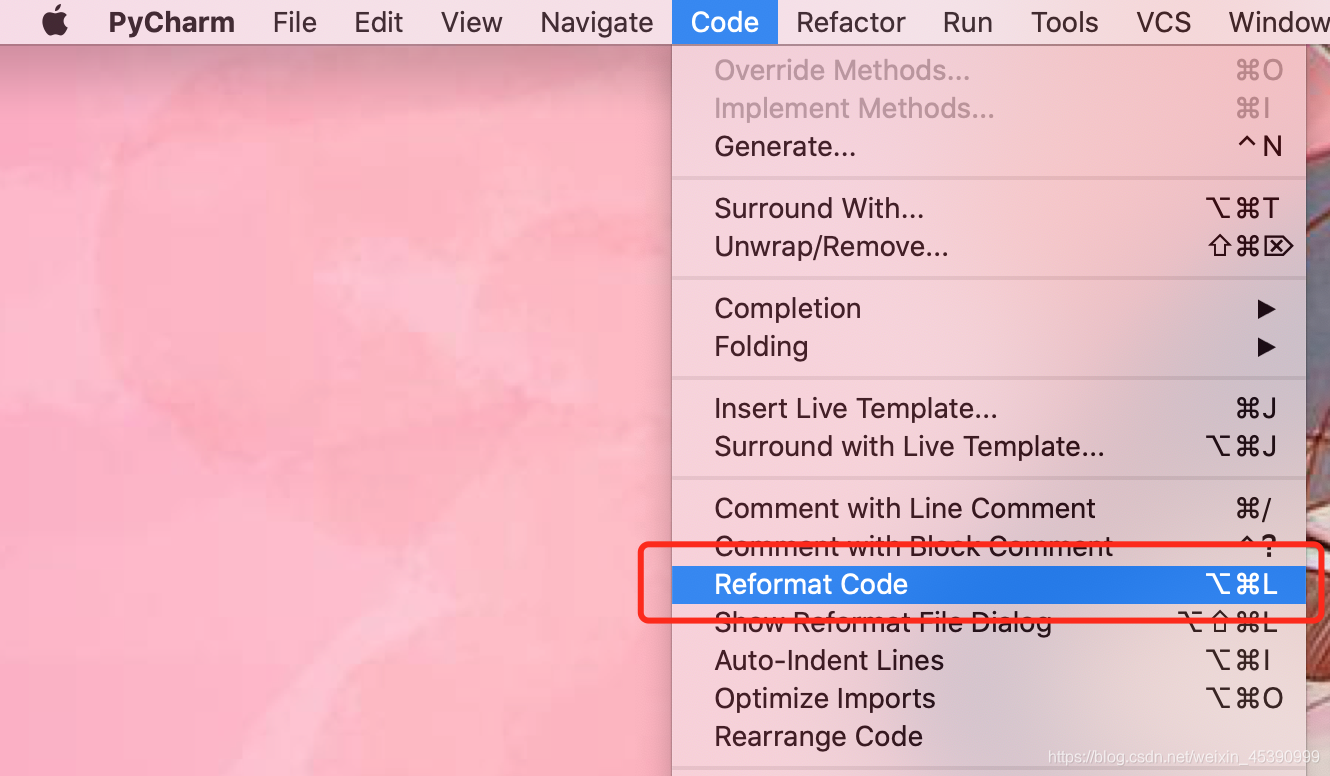The height and width of the screenshot is (776, 1330).
Task: Open the VCS menu
Action: 1162,22
